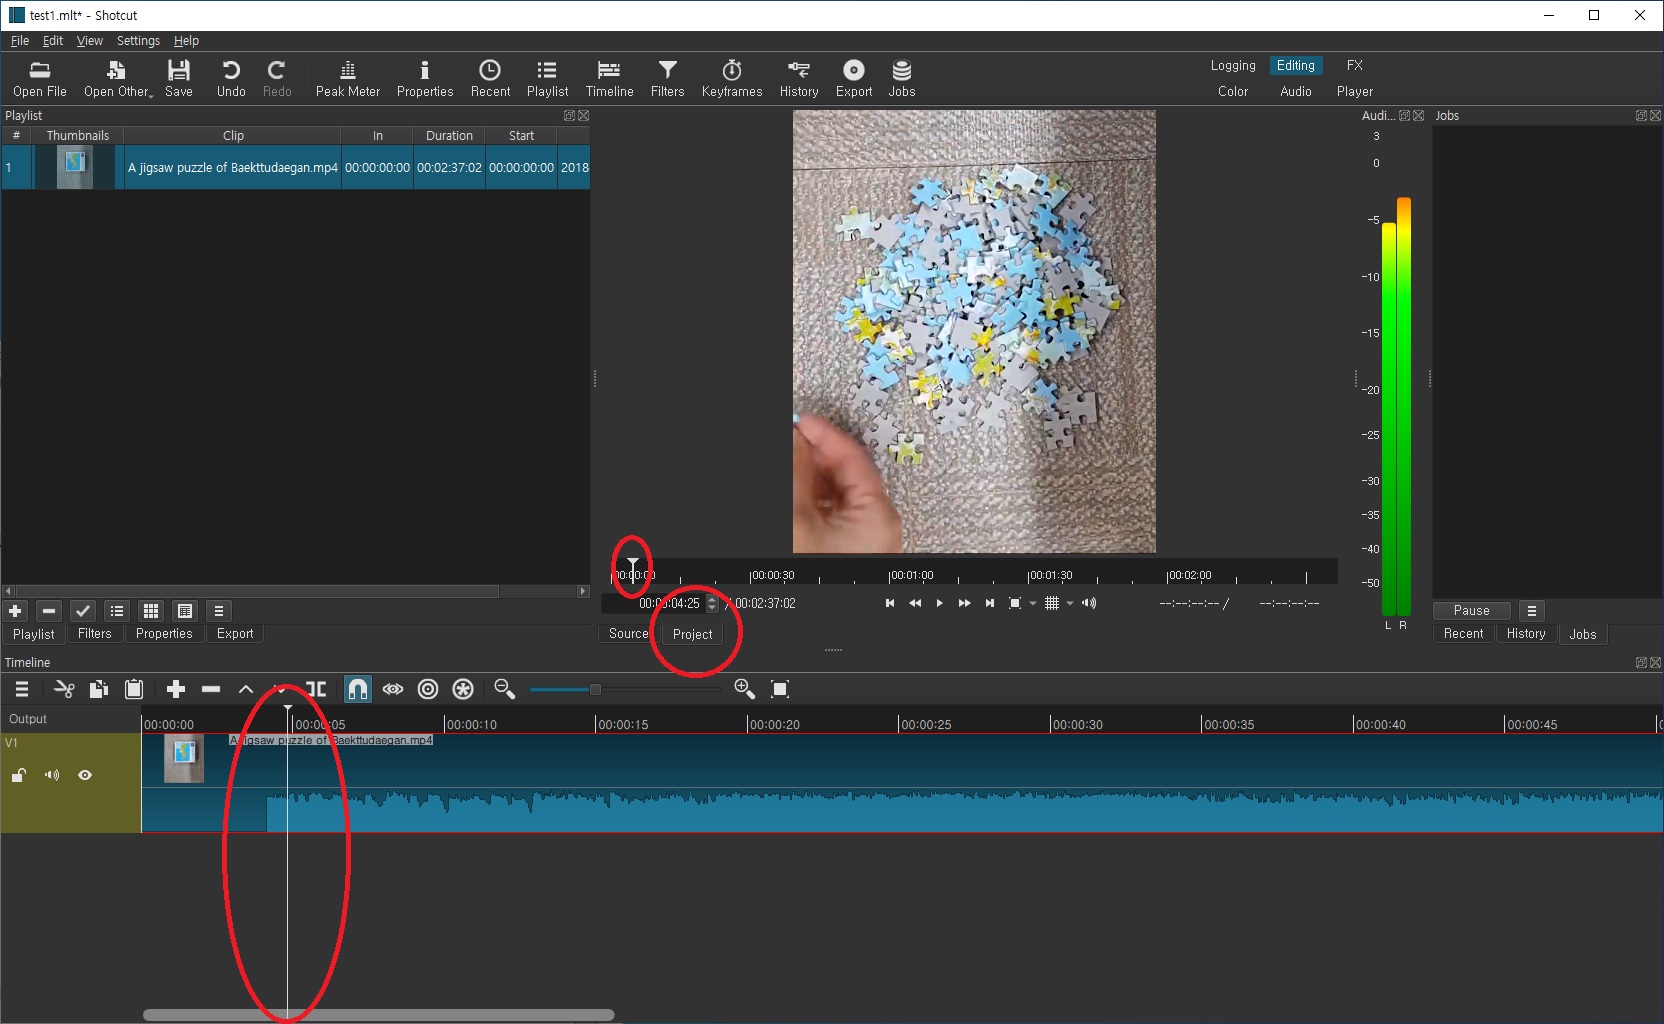Screen dimensions: 1664x1024
Task: Open the Playlist panel from toolbar
Action: point(547,79)
